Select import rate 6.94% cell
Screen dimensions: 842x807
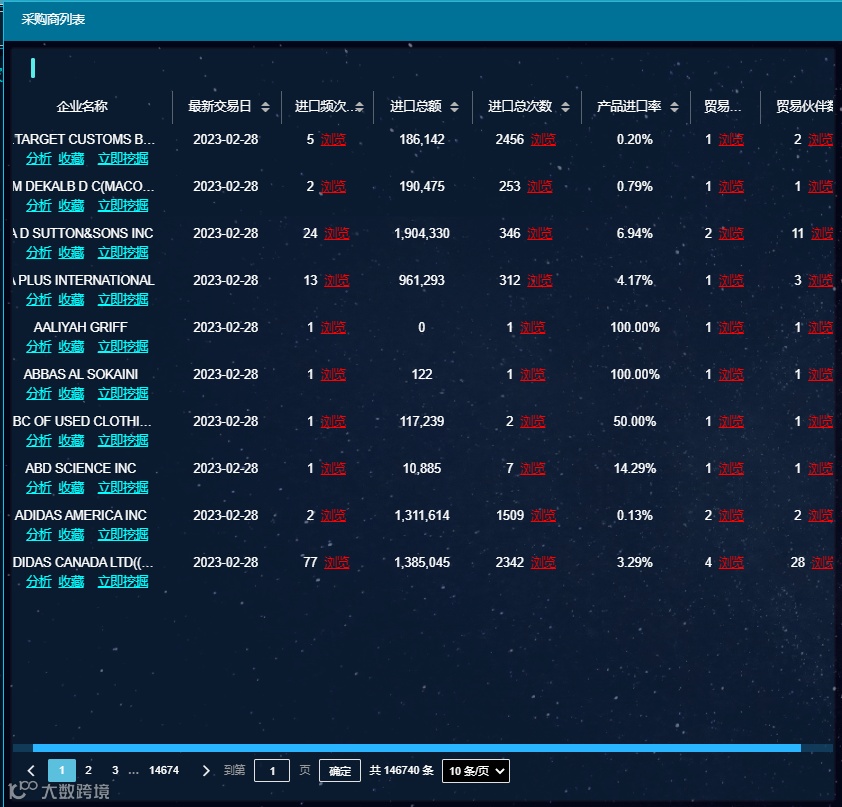[635, 233]
